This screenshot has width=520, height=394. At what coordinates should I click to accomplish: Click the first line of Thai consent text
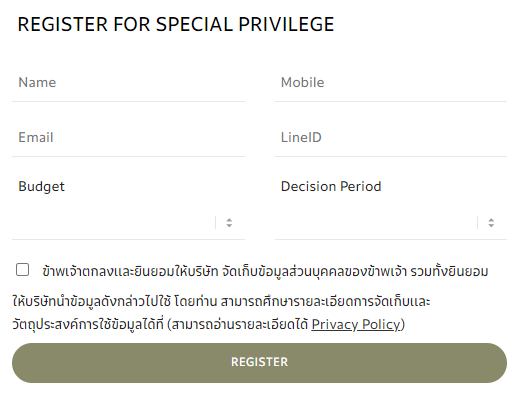[265, 271]
